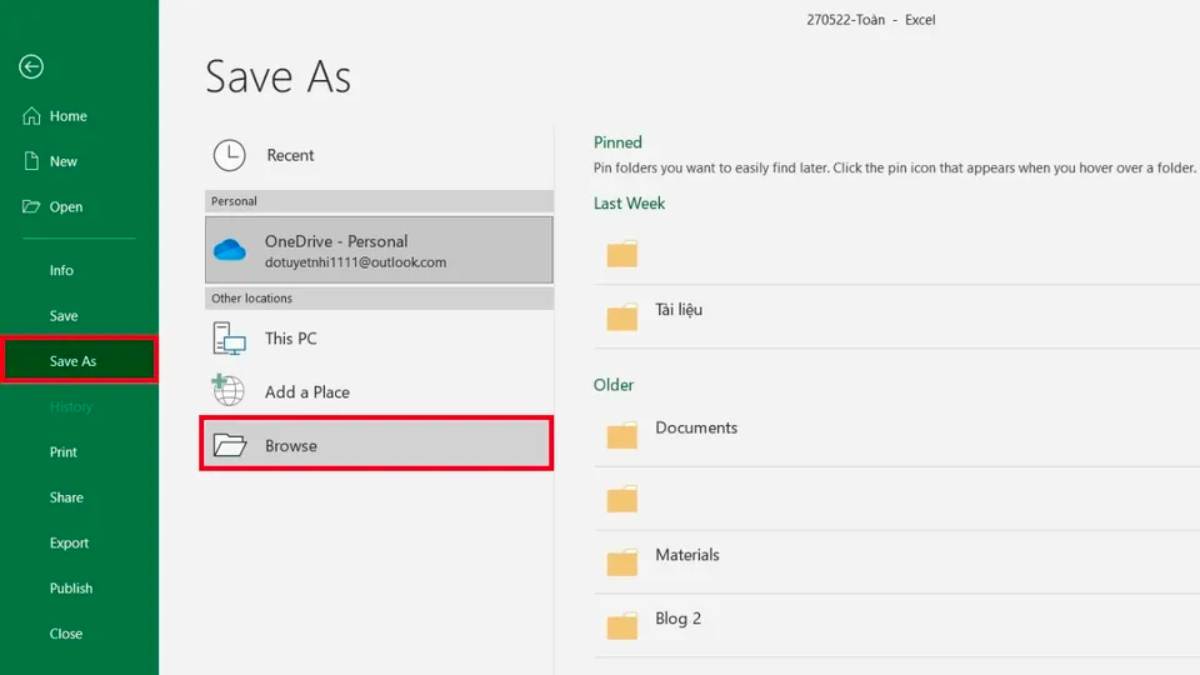Image resolution: width=1200 pixels, height=675 pixels.
Task: Click Close in the sidebar menu
Action: (66, 633)
